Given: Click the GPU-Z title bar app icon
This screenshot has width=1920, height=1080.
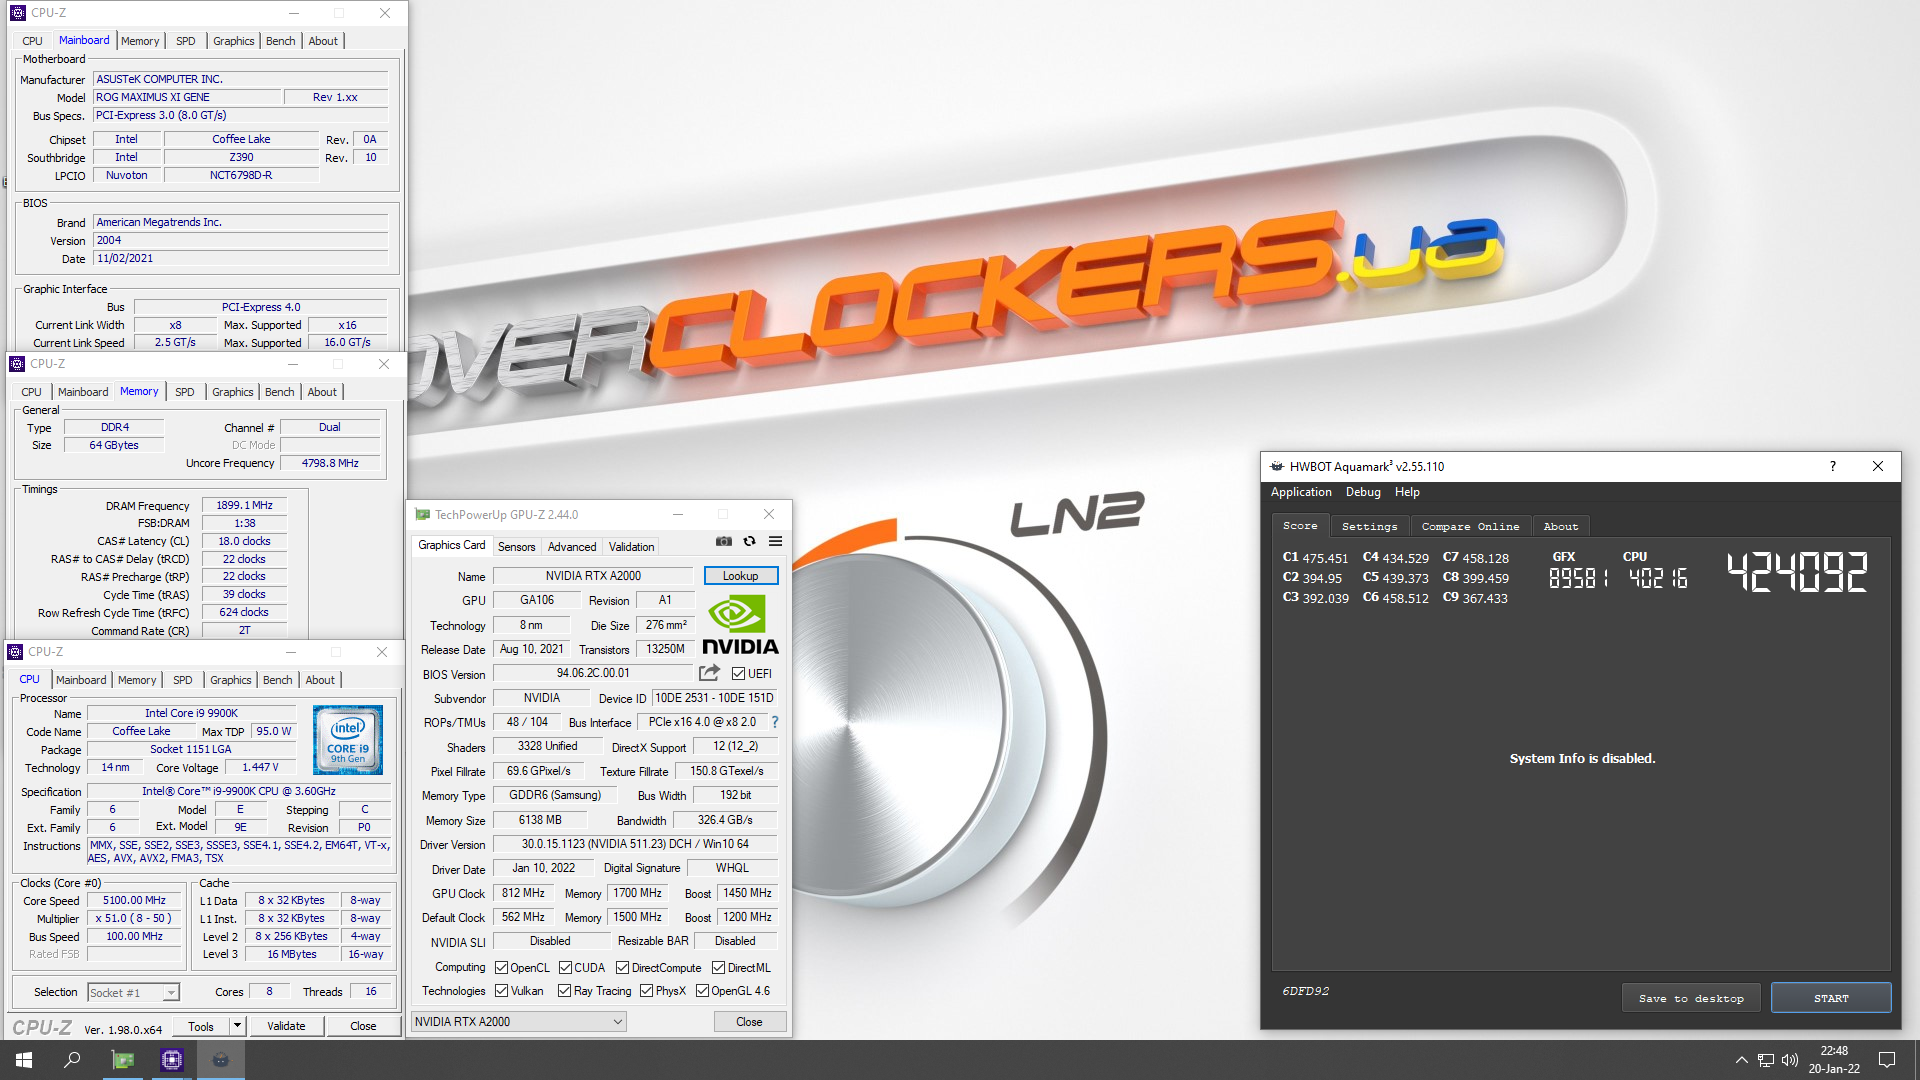Looking at the screenshot, I should [x=422, y=514].
